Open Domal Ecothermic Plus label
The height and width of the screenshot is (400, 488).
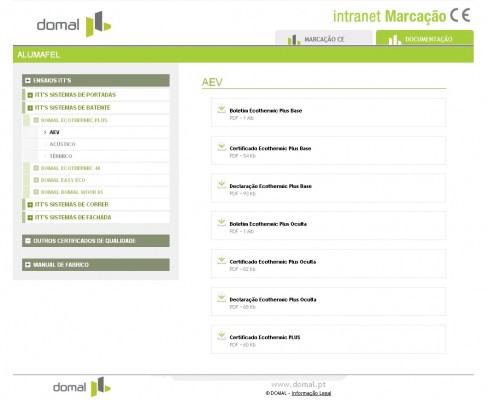point(74,120)
